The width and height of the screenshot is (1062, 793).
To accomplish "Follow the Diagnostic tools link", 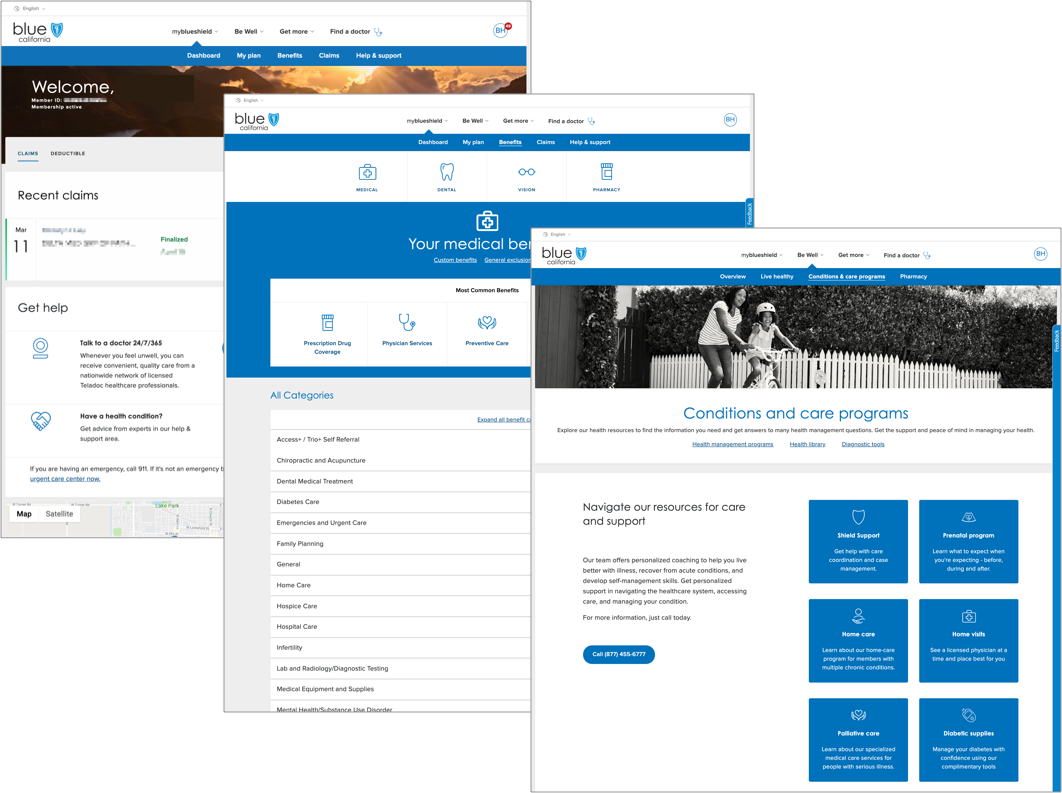I will click(x=863, y=444).
